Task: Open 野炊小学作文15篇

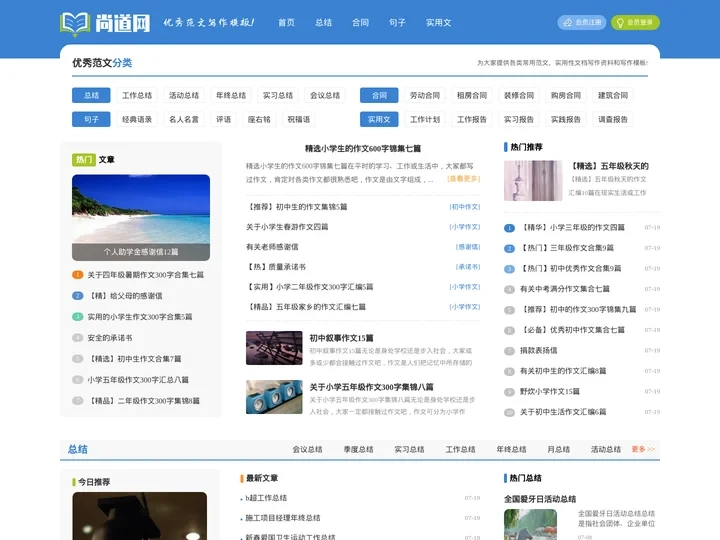Action: point(550,392)
